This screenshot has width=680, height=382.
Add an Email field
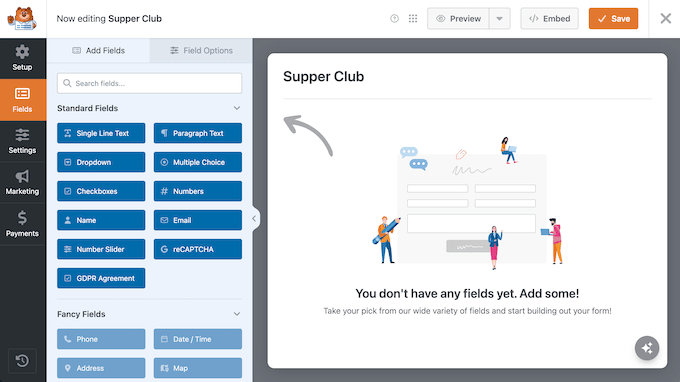coord(198,220)
